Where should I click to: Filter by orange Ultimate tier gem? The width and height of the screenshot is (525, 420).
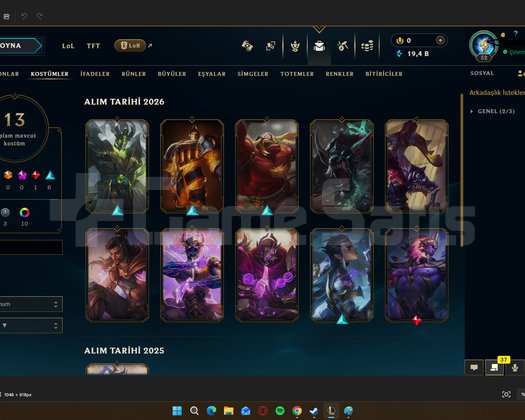point(8,175)
